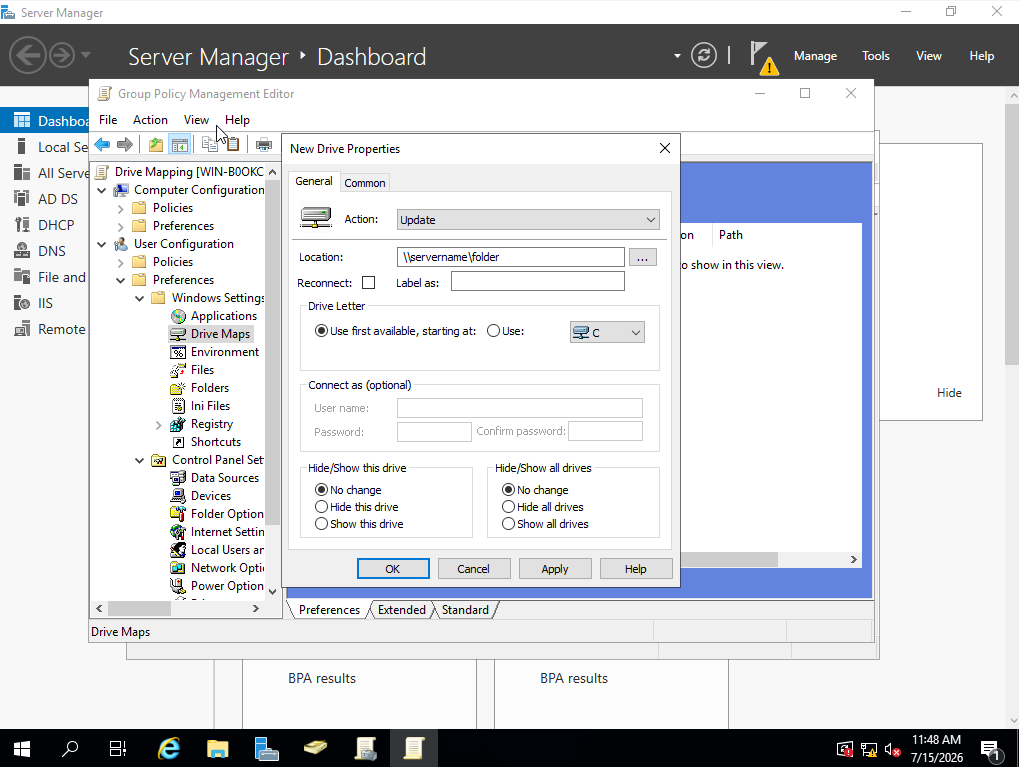Click Server Manager refresh icon
Screen dimensions: 1019x767
click(704, 55)
